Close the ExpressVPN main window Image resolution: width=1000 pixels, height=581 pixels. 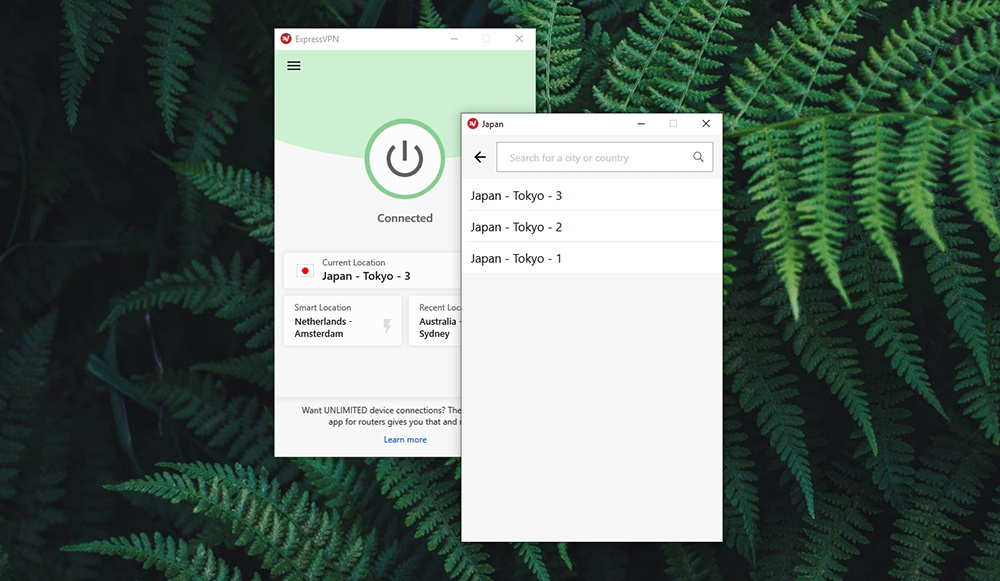pyautogui.click(x=519, y=39)
